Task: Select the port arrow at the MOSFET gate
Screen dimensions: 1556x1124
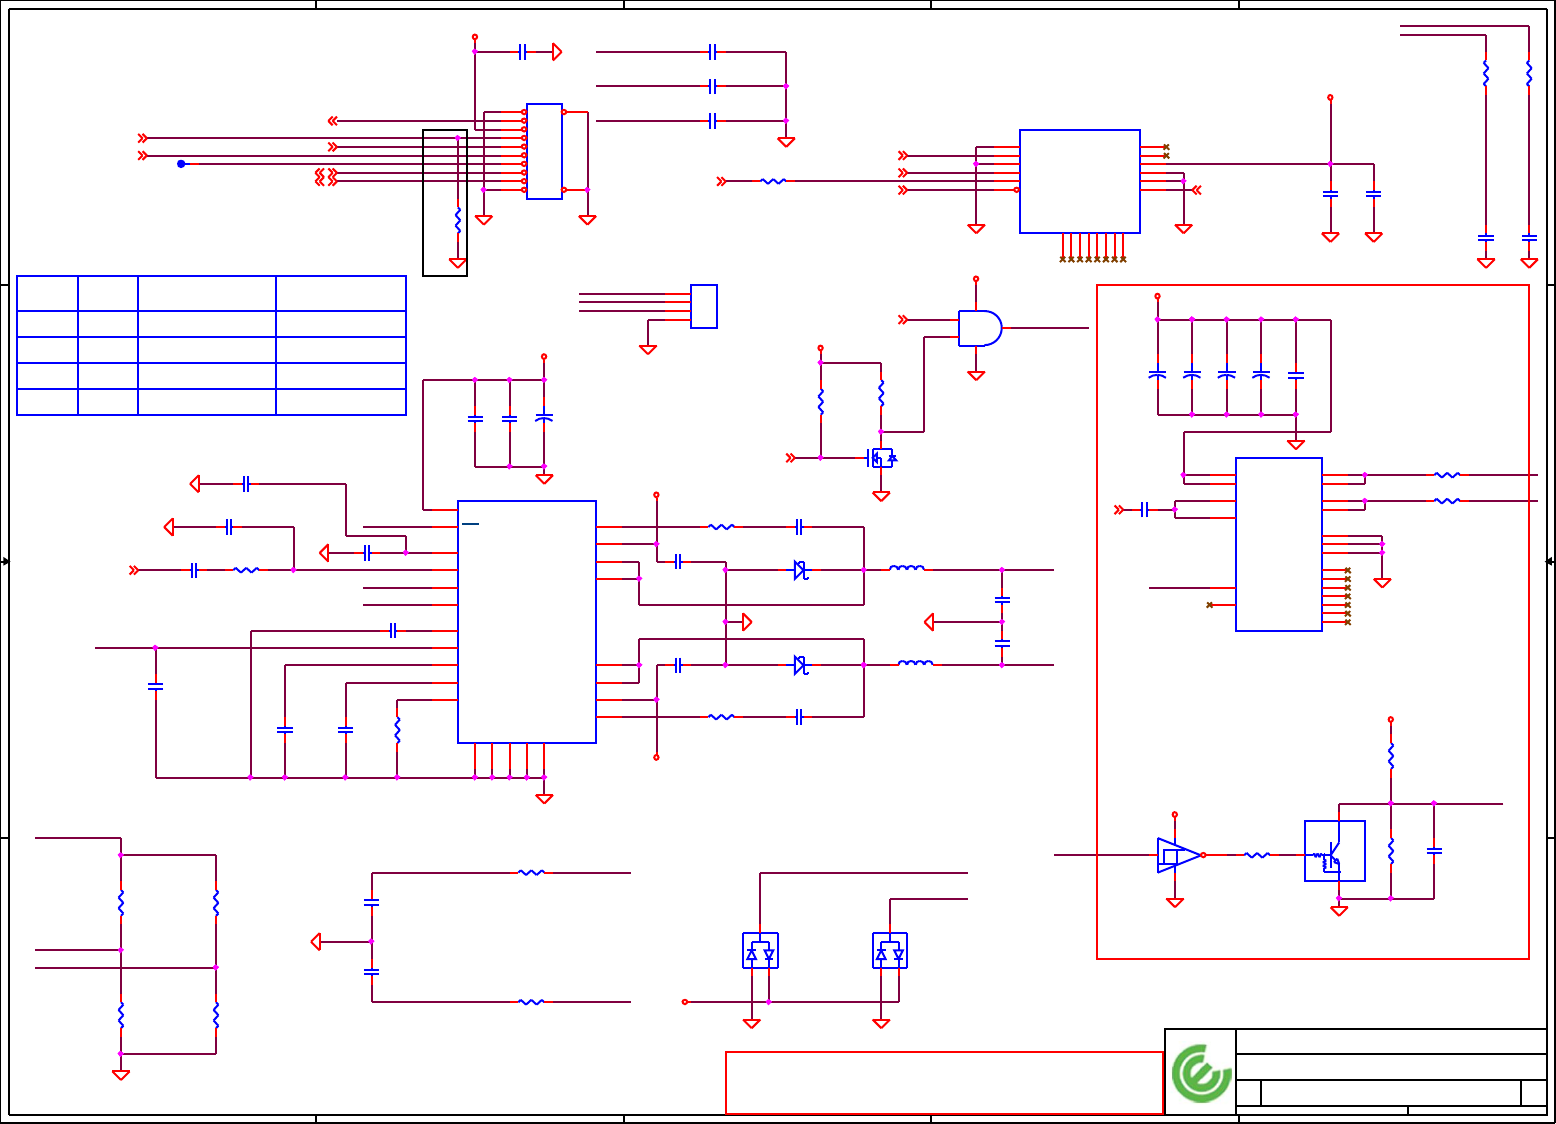Action: coord(791,458)
